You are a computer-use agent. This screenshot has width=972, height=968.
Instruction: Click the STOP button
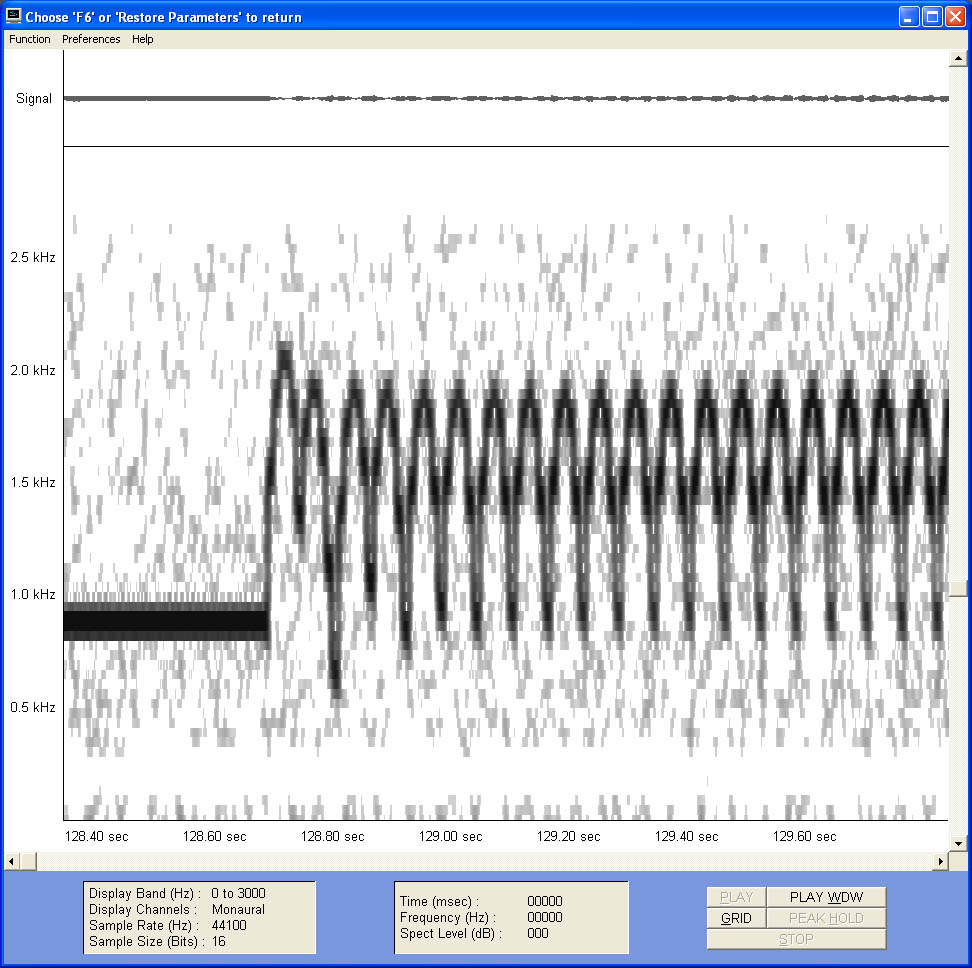797,939
